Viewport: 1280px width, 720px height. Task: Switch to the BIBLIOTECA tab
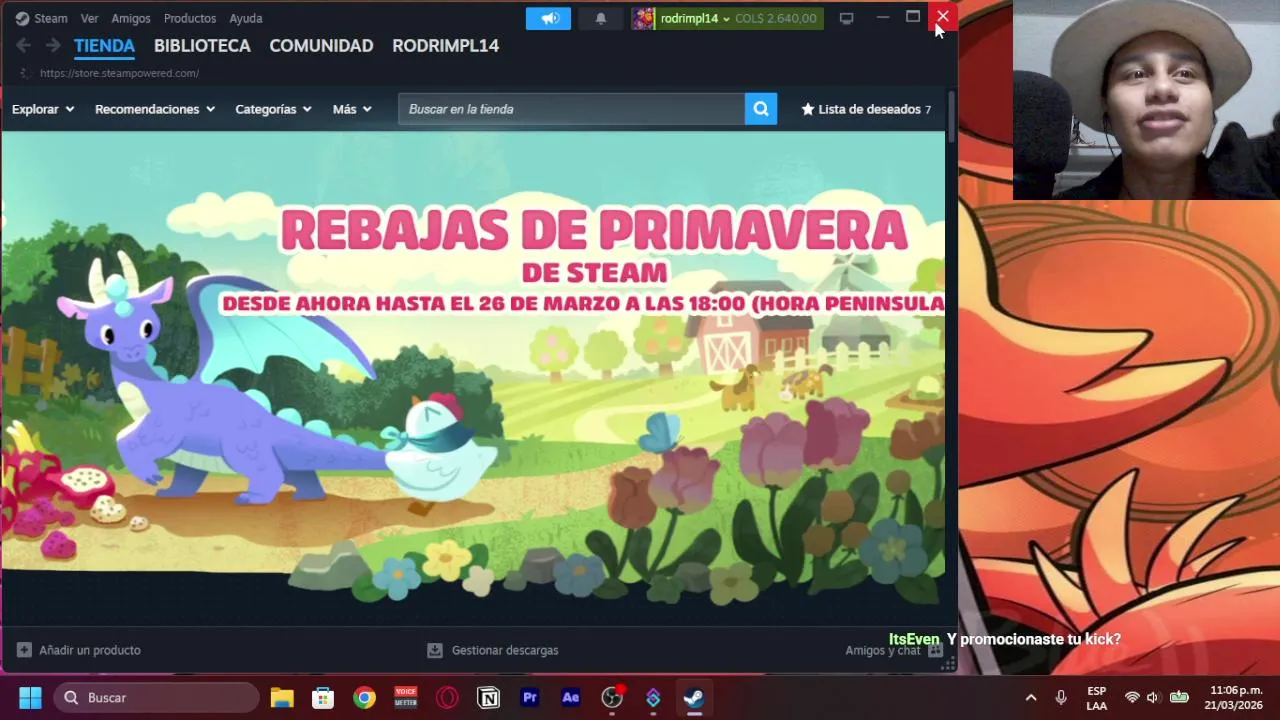[202, 46]
